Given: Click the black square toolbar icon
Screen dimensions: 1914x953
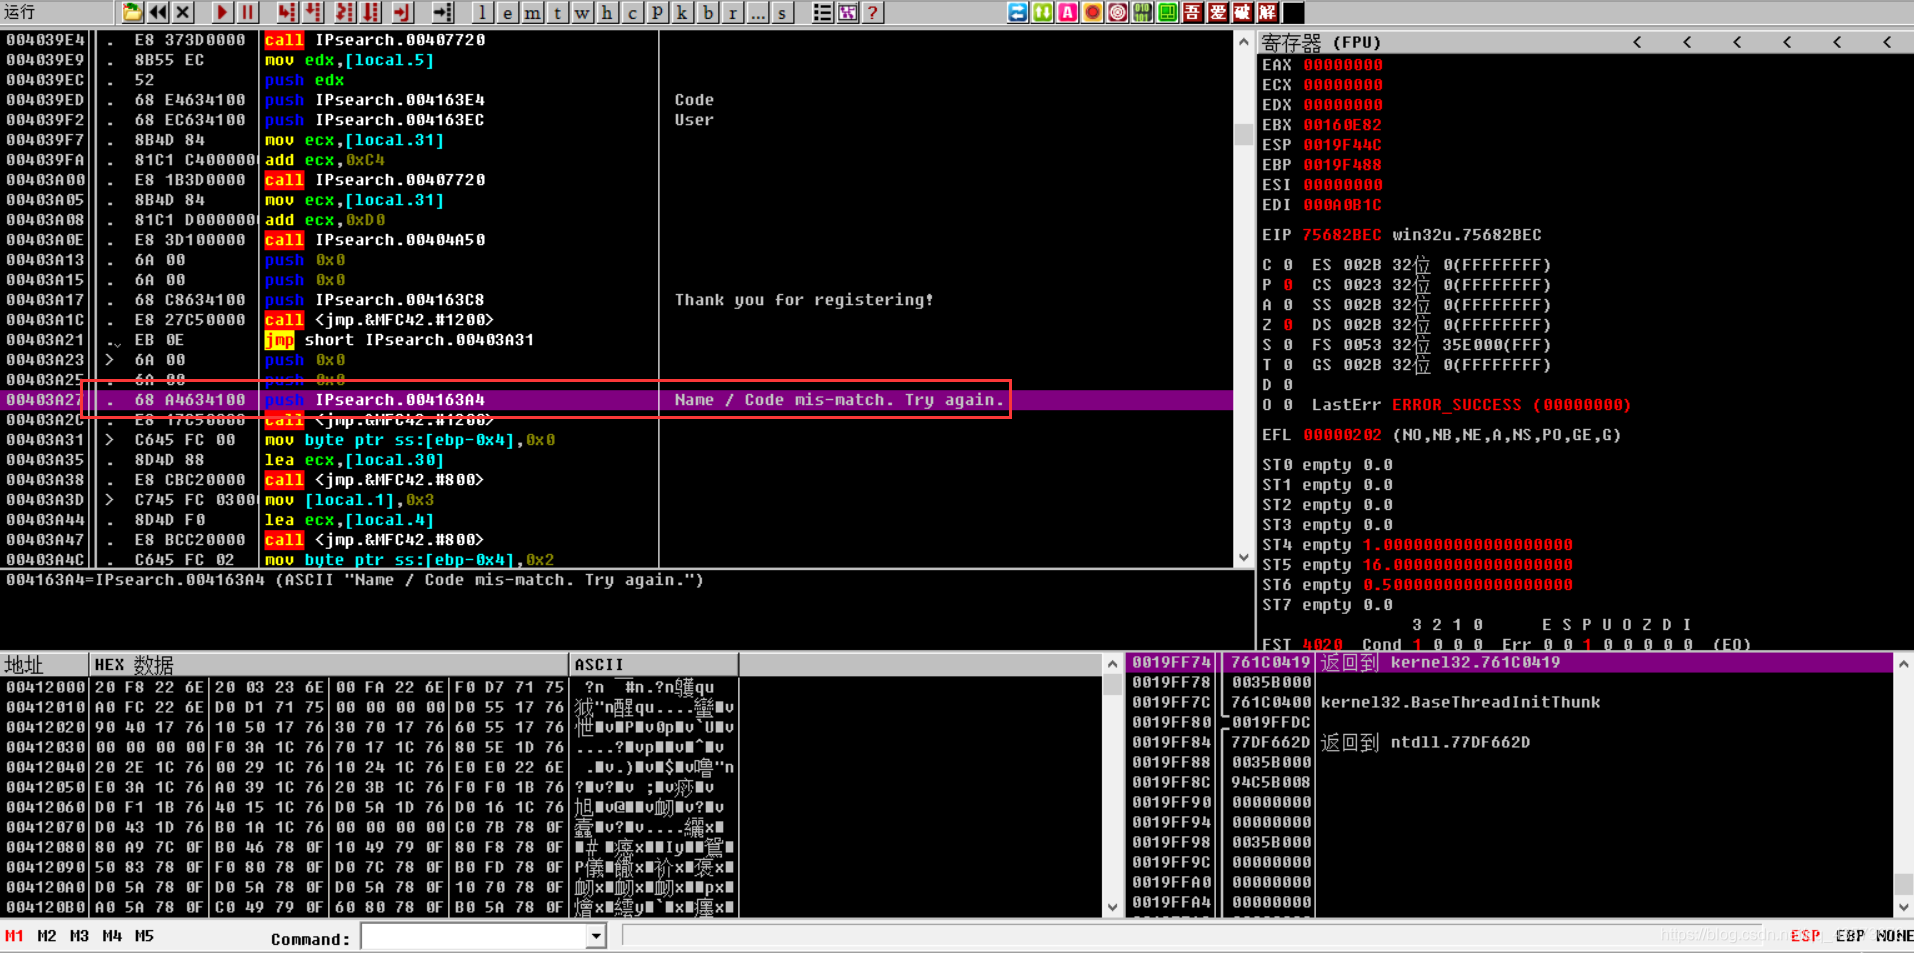Looking at the screenshot, I should tap(1293, 12).
